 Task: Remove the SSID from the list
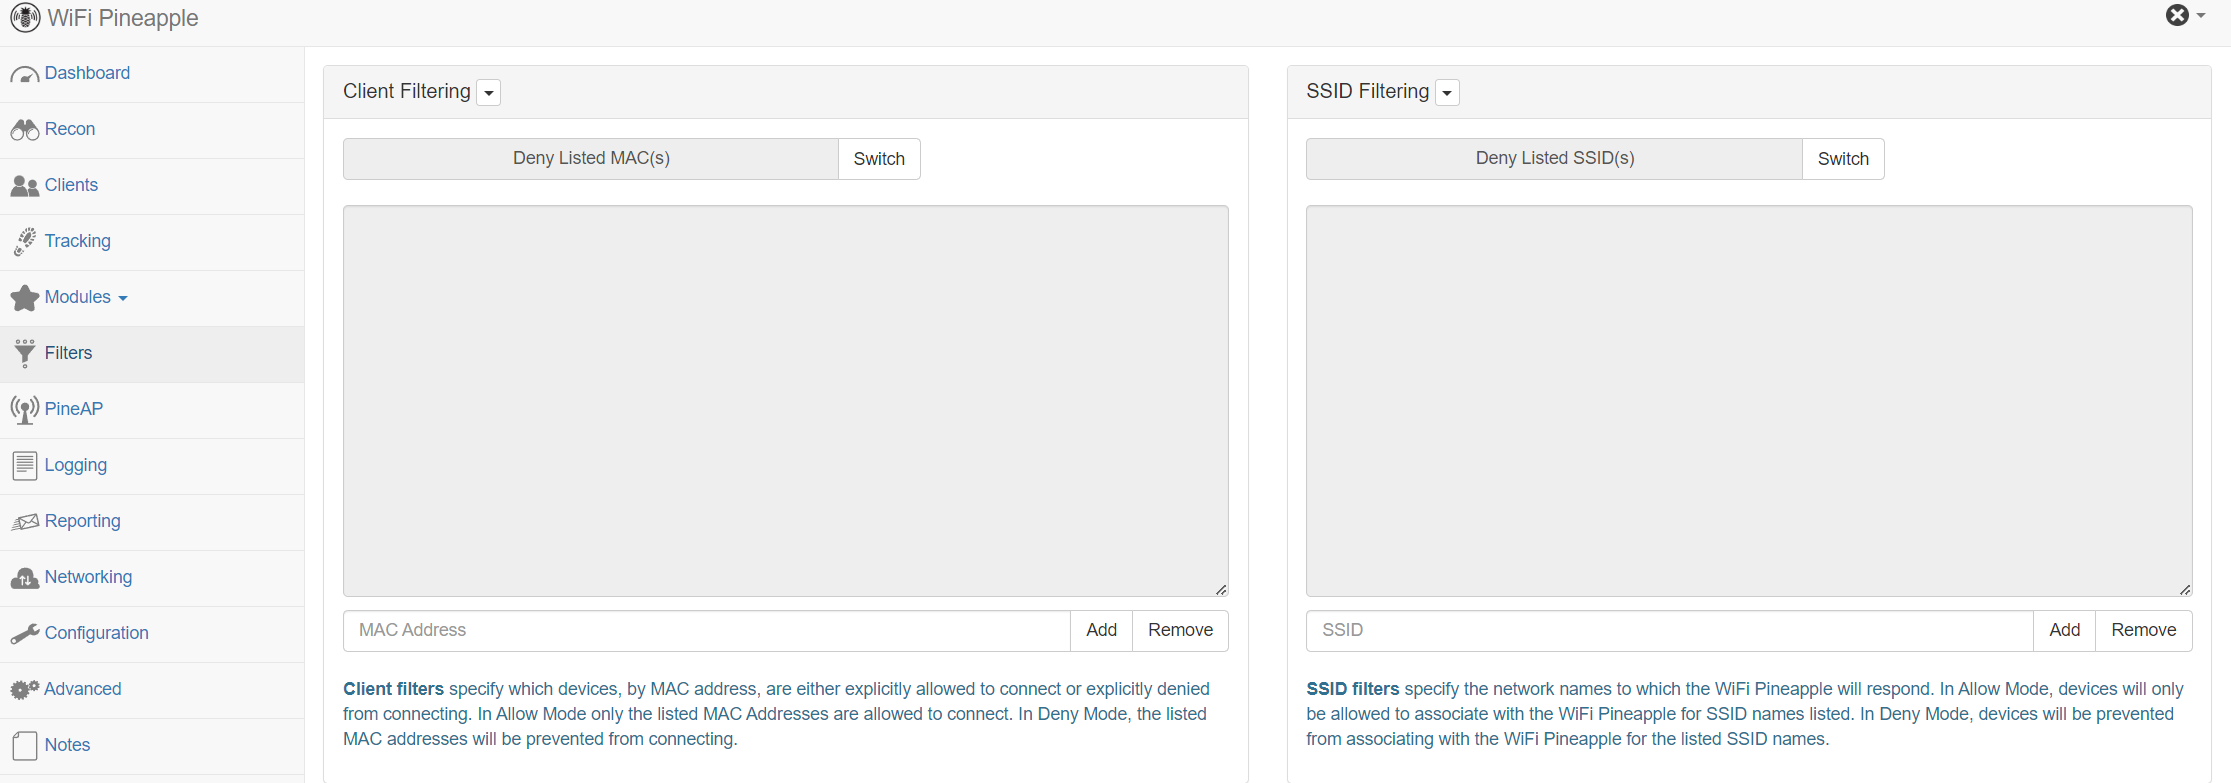tap(2144, 630)
